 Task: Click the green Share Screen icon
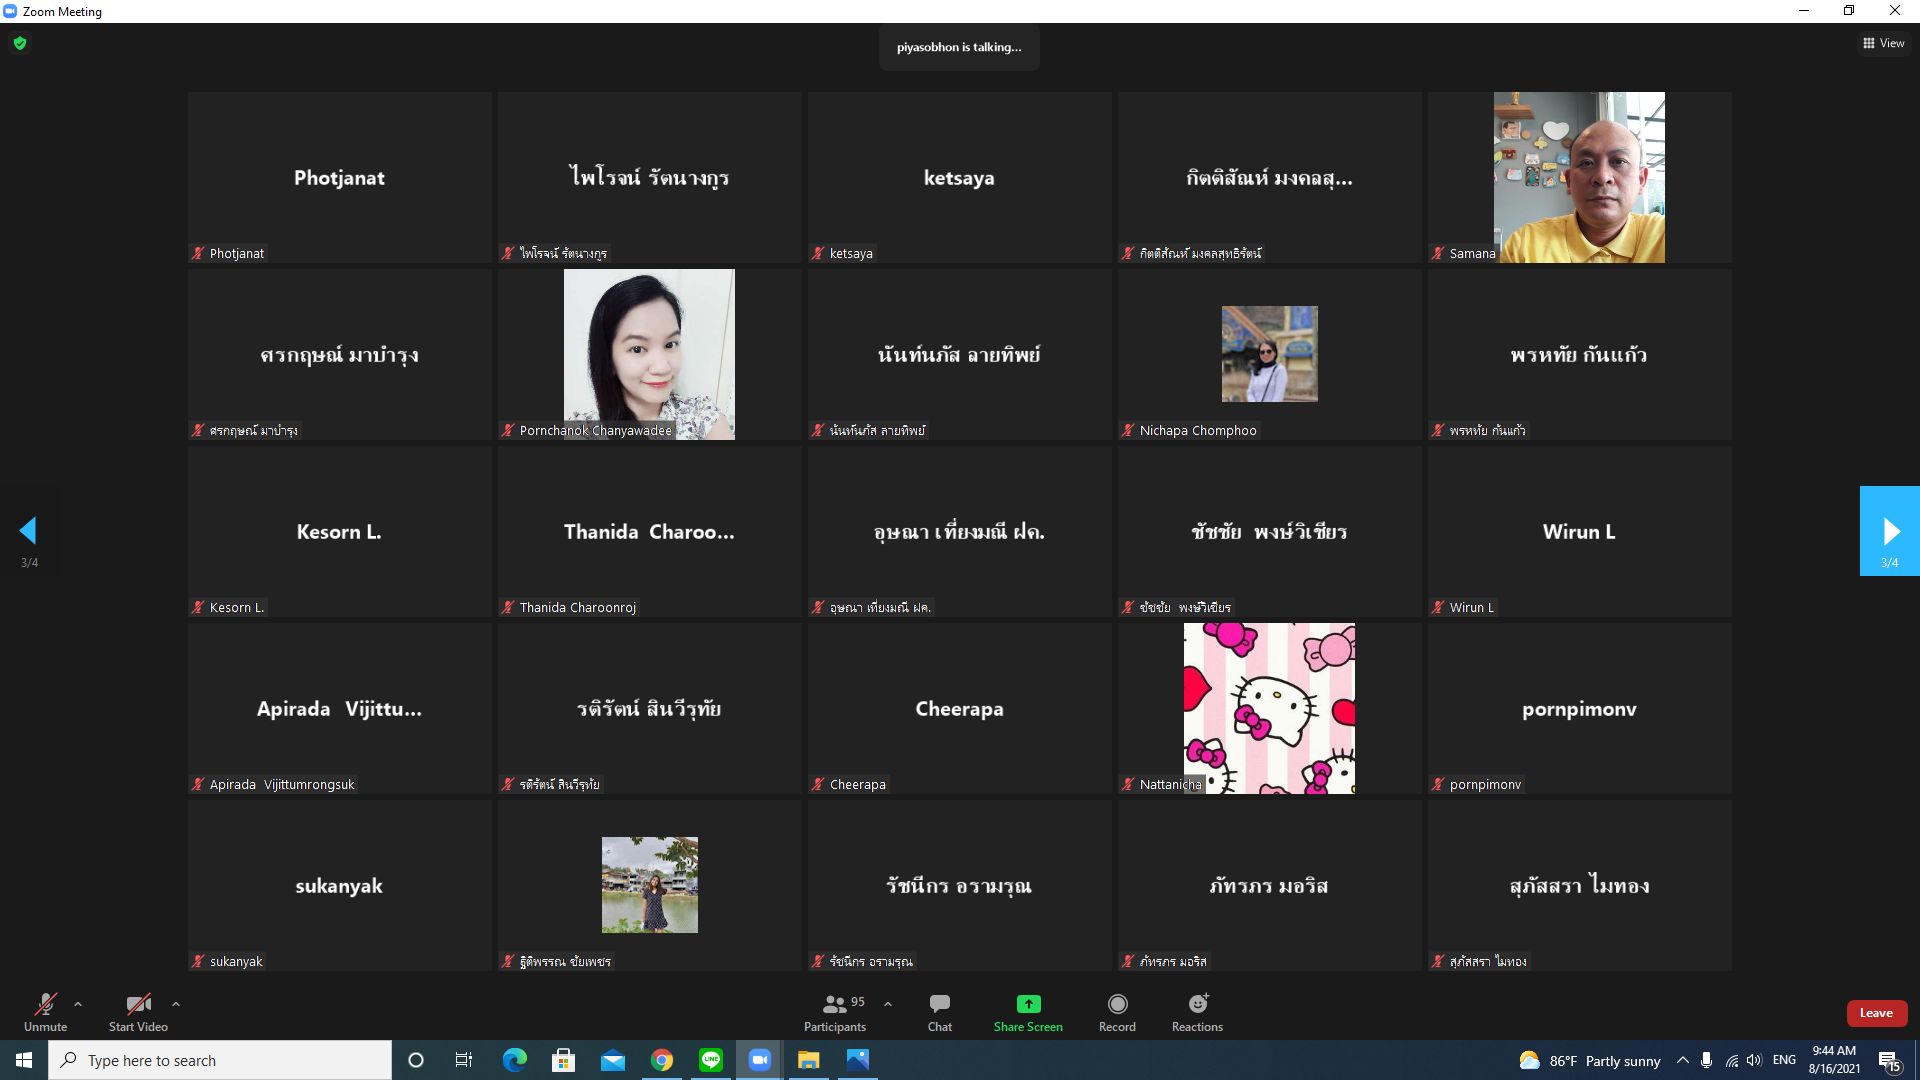(1028, 1004)
